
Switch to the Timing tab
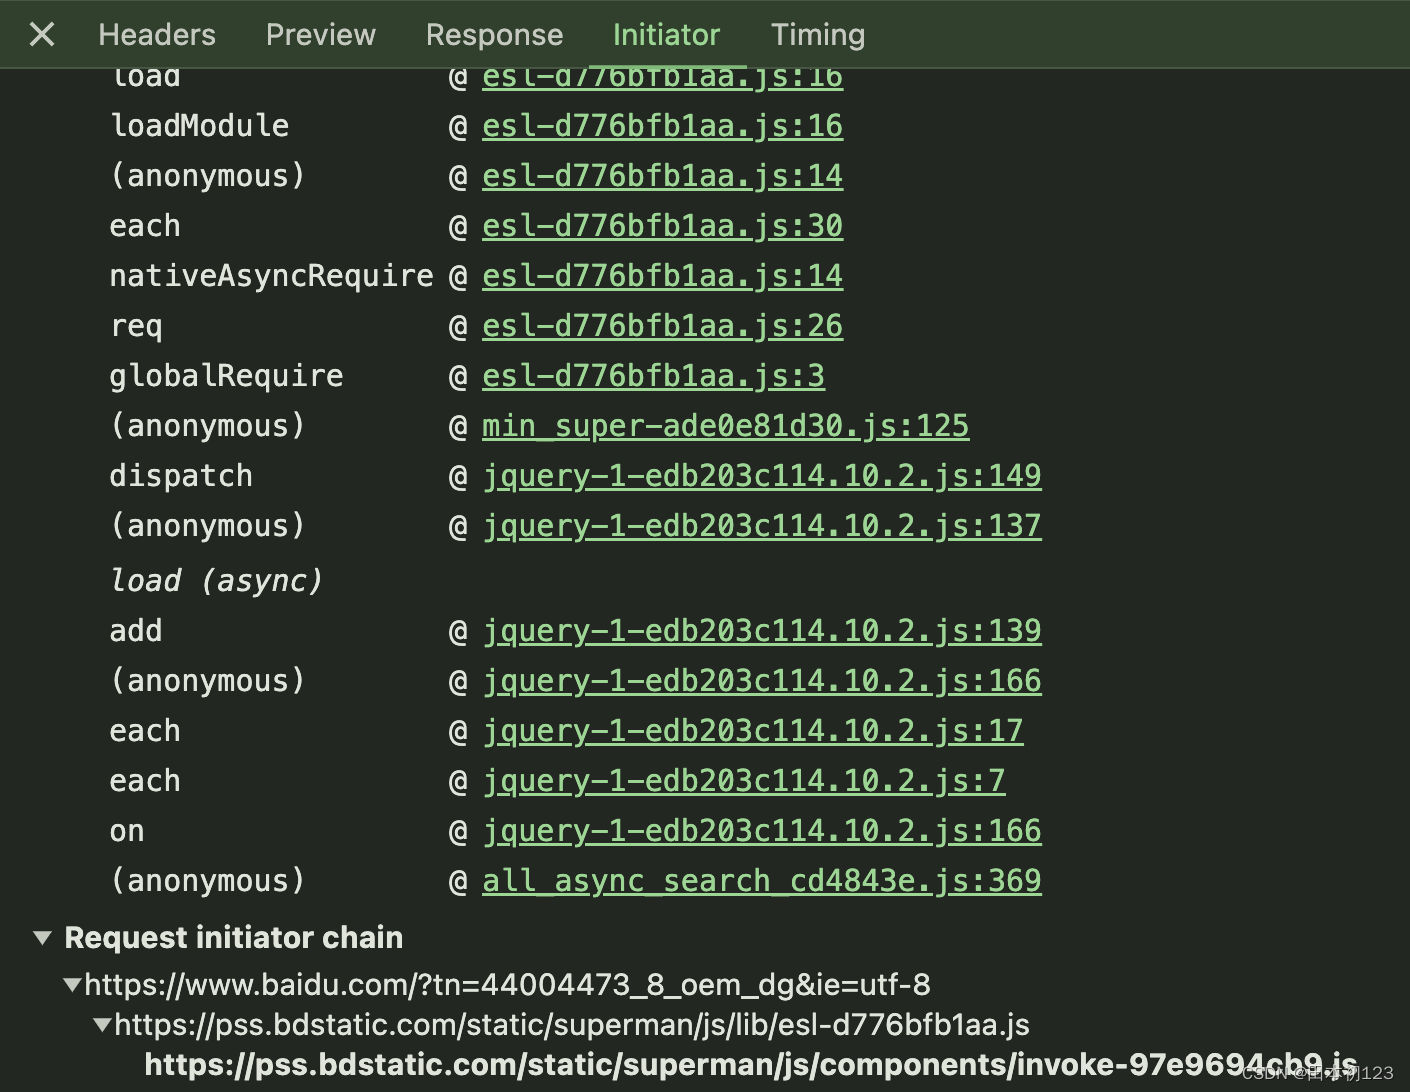[818, 35]
